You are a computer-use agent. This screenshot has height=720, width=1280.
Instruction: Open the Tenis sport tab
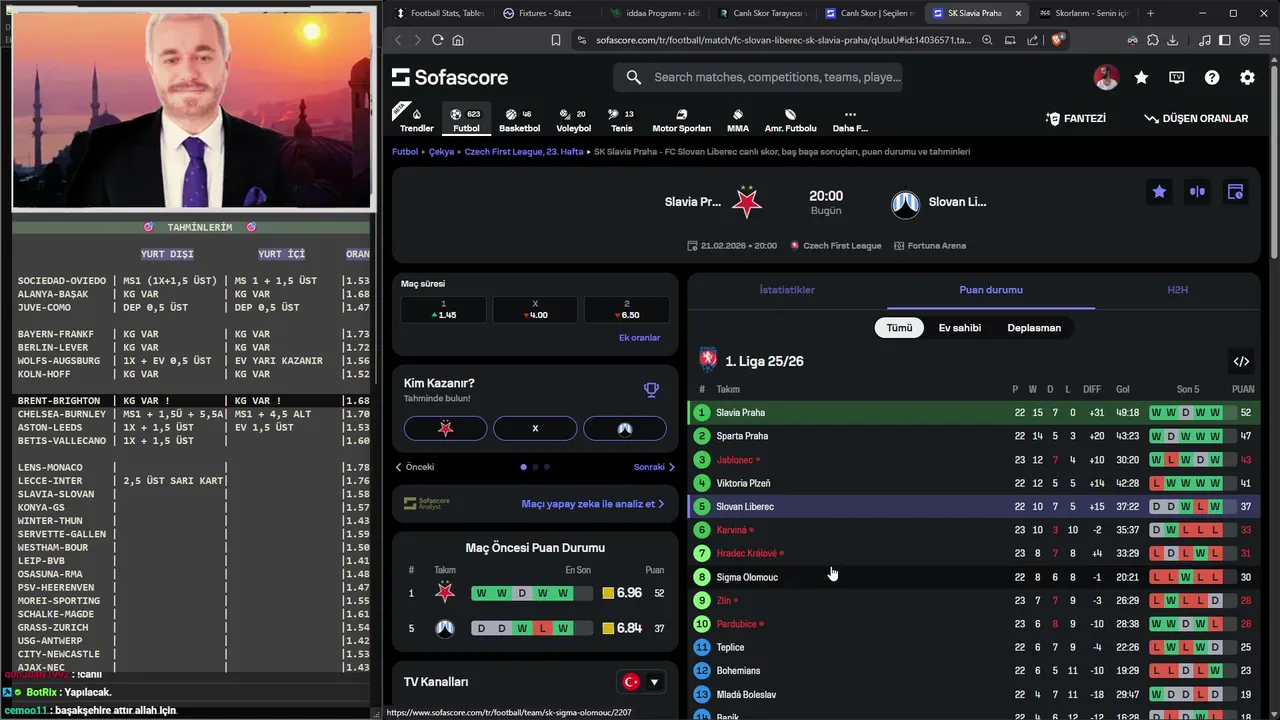[x=622, y=120]
